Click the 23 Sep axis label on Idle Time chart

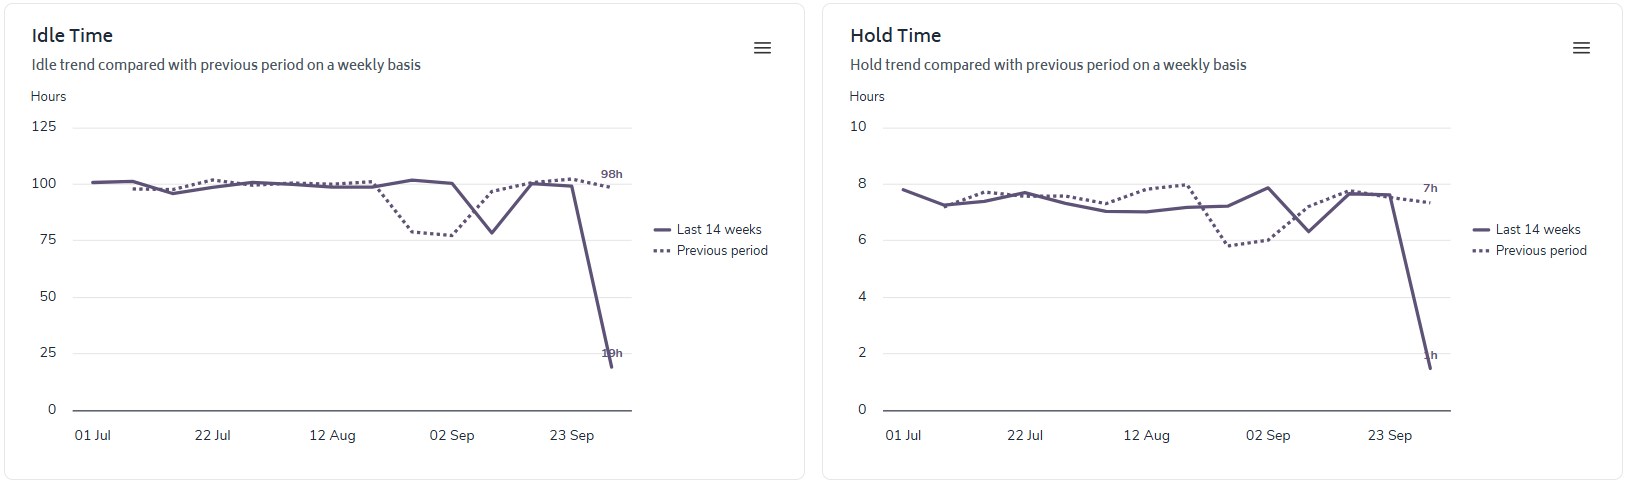[572, 436]
